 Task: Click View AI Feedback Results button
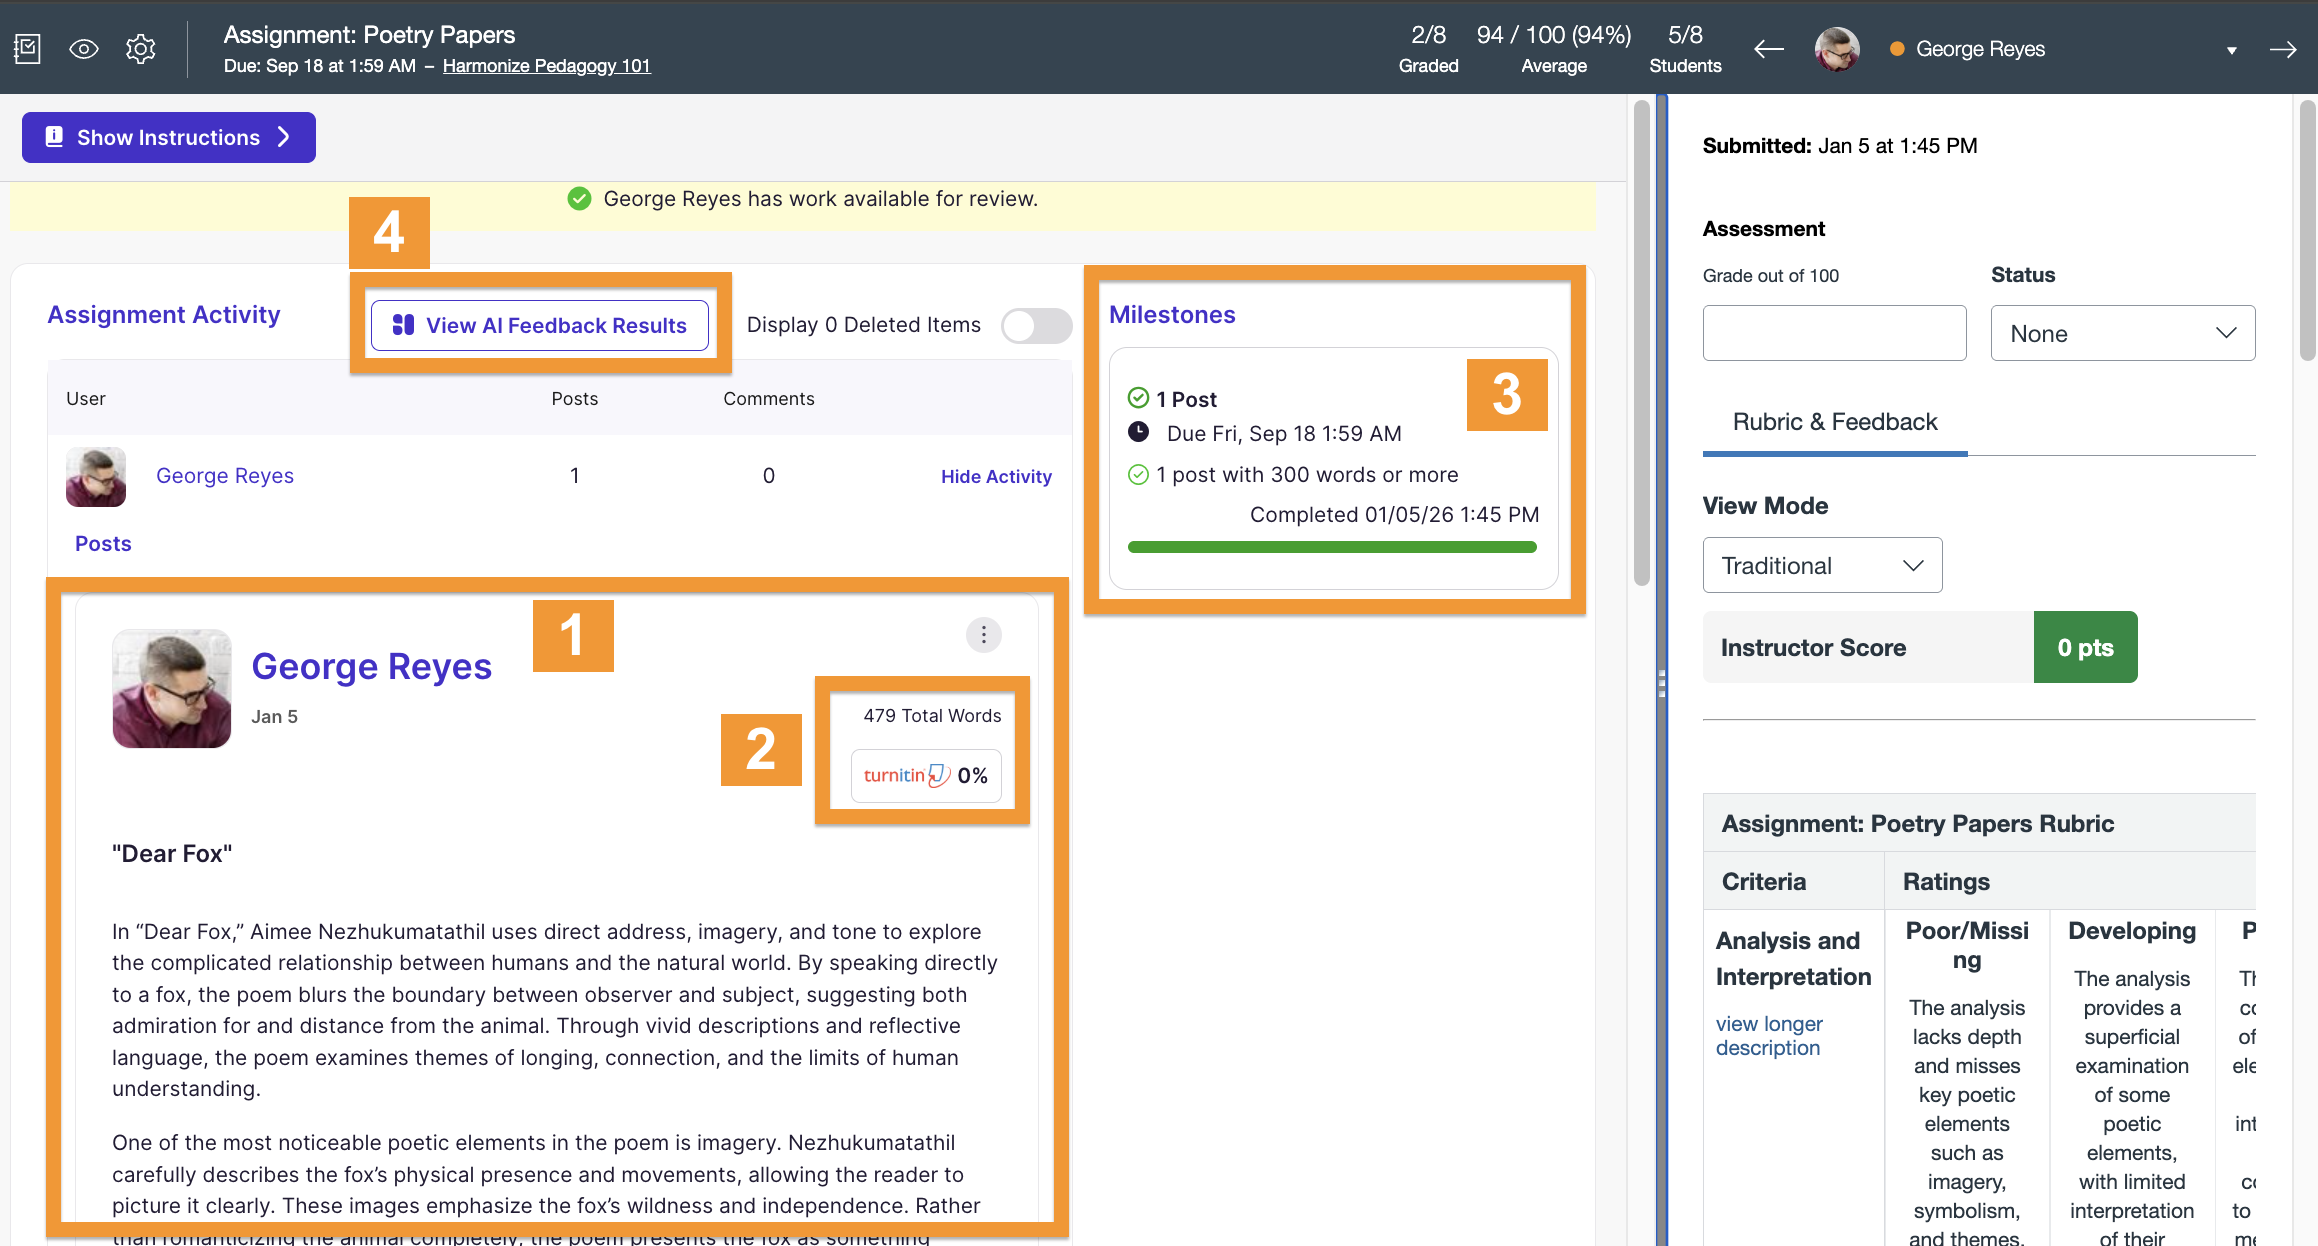[x=540, y=325]
